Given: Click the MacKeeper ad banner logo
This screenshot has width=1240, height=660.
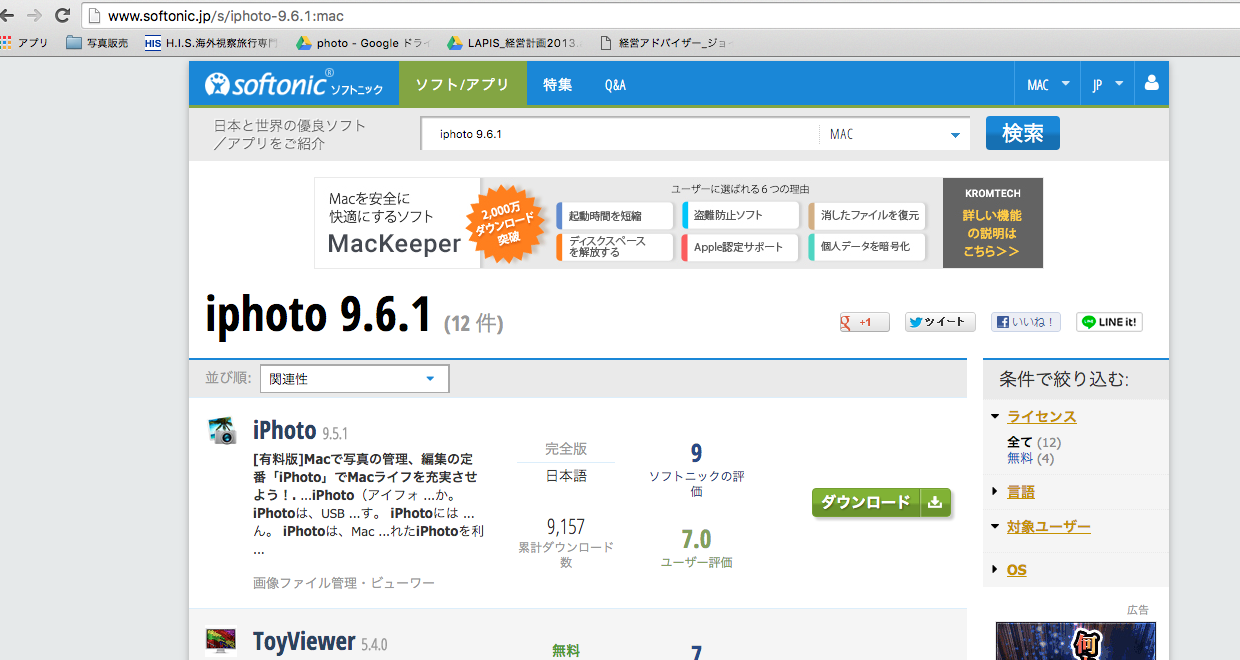Looking at the screenshot, I should [x=394, y=243].
